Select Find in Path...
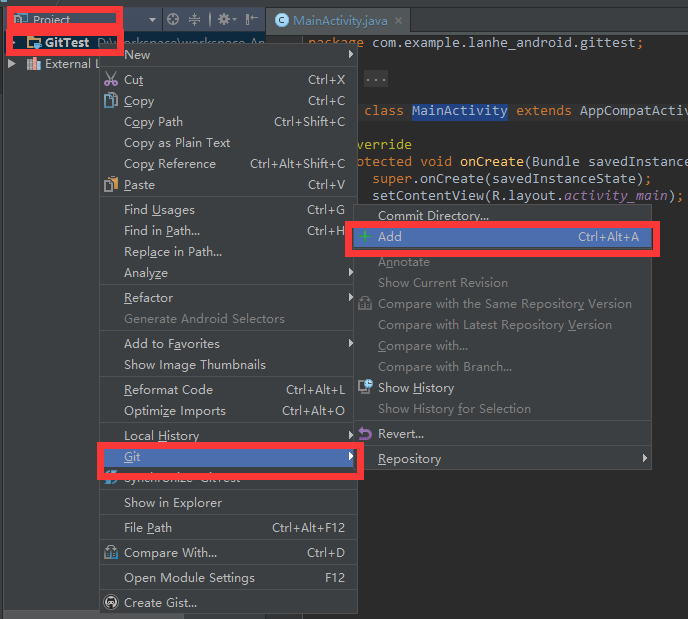688x619 pixels. point(227,231)
